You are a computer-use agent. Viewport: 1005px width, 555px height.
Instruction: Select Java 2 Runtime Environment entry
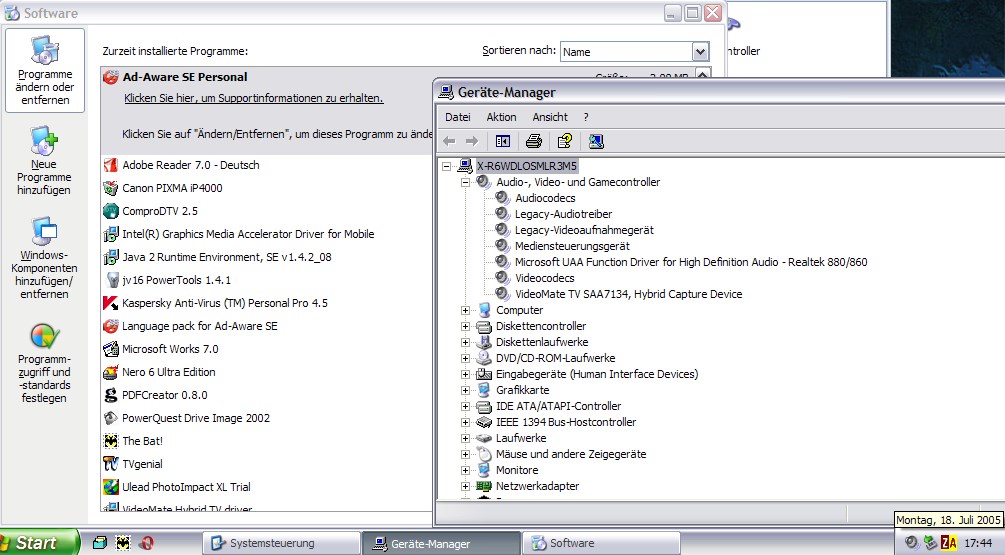pos(227,257)
